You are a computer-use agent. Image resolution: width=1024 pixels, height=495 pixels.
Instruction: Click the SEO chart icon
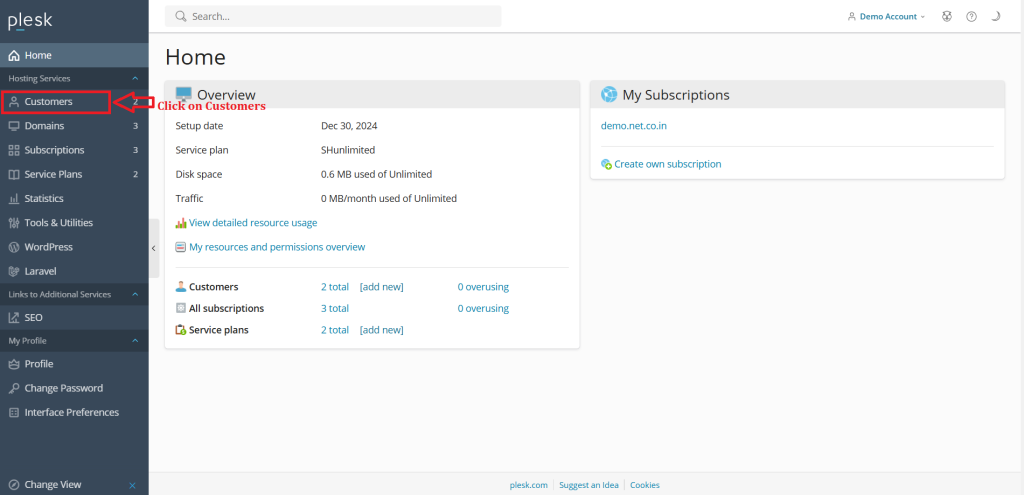(14, 317)
